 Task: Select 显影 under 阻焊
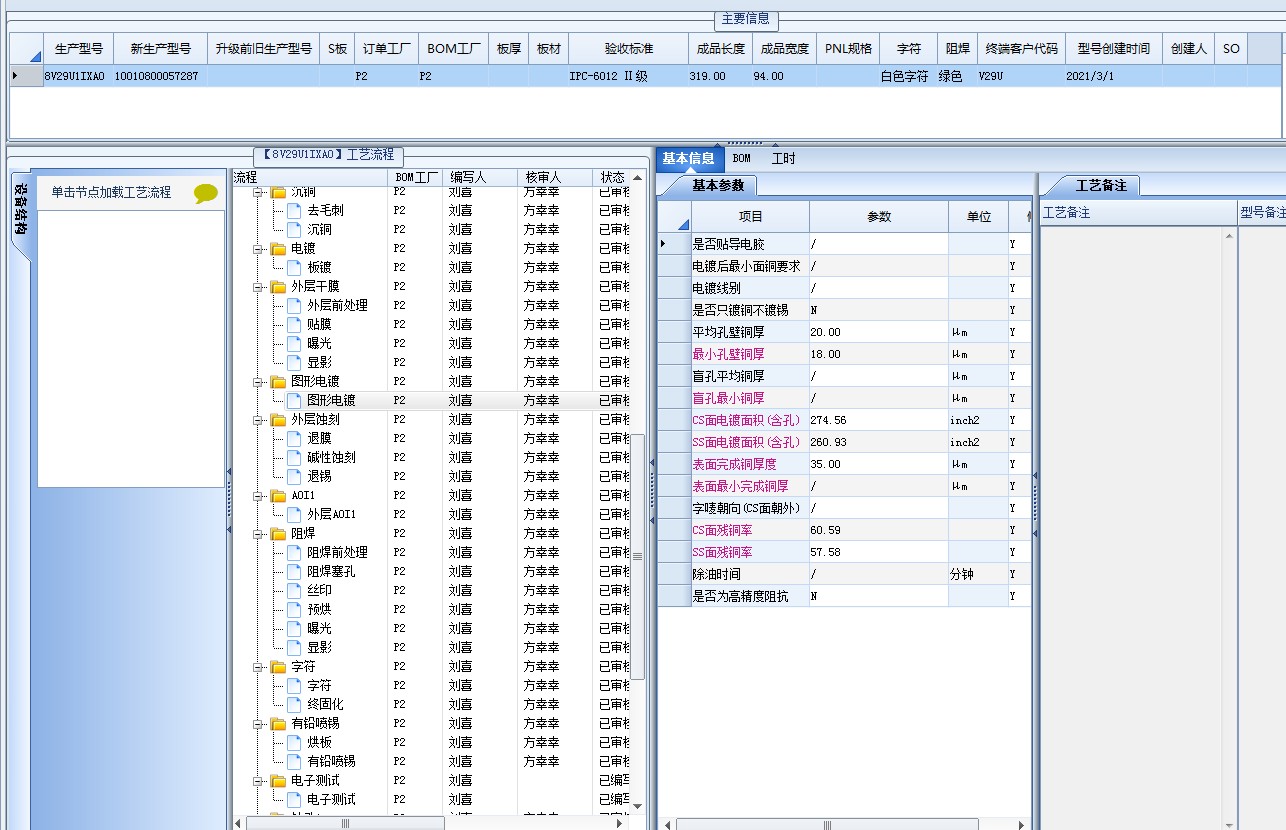(x=319, y=648)
